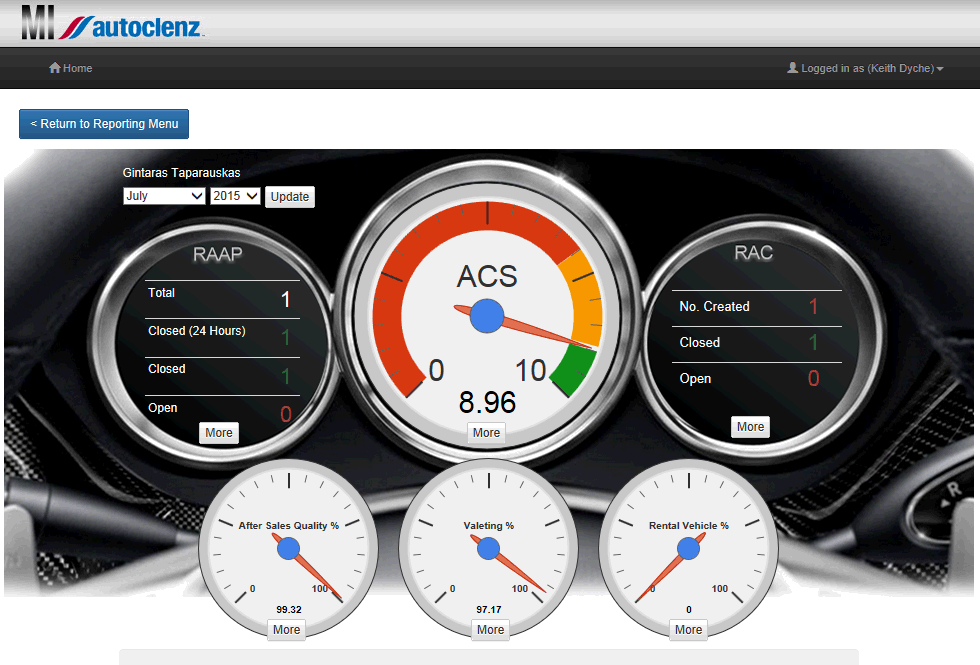Click Return to Reporting Menu button
980x665 pixels.
point(104,124)
